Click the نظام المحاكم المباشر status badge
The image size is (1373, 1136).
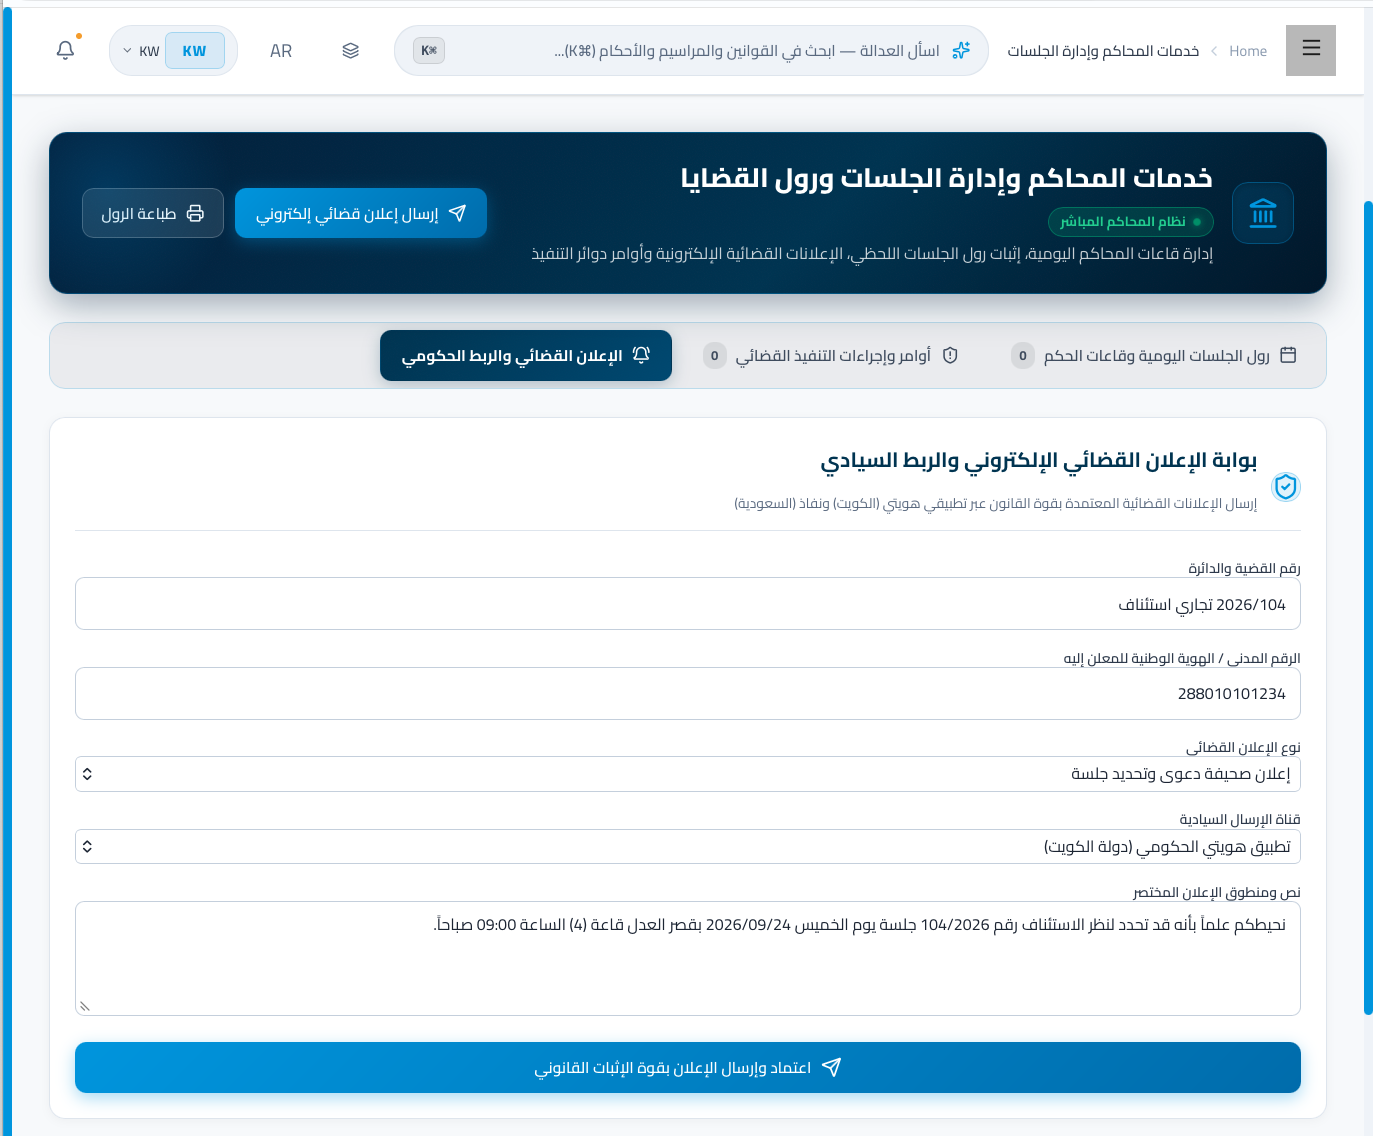point(1131,222)
